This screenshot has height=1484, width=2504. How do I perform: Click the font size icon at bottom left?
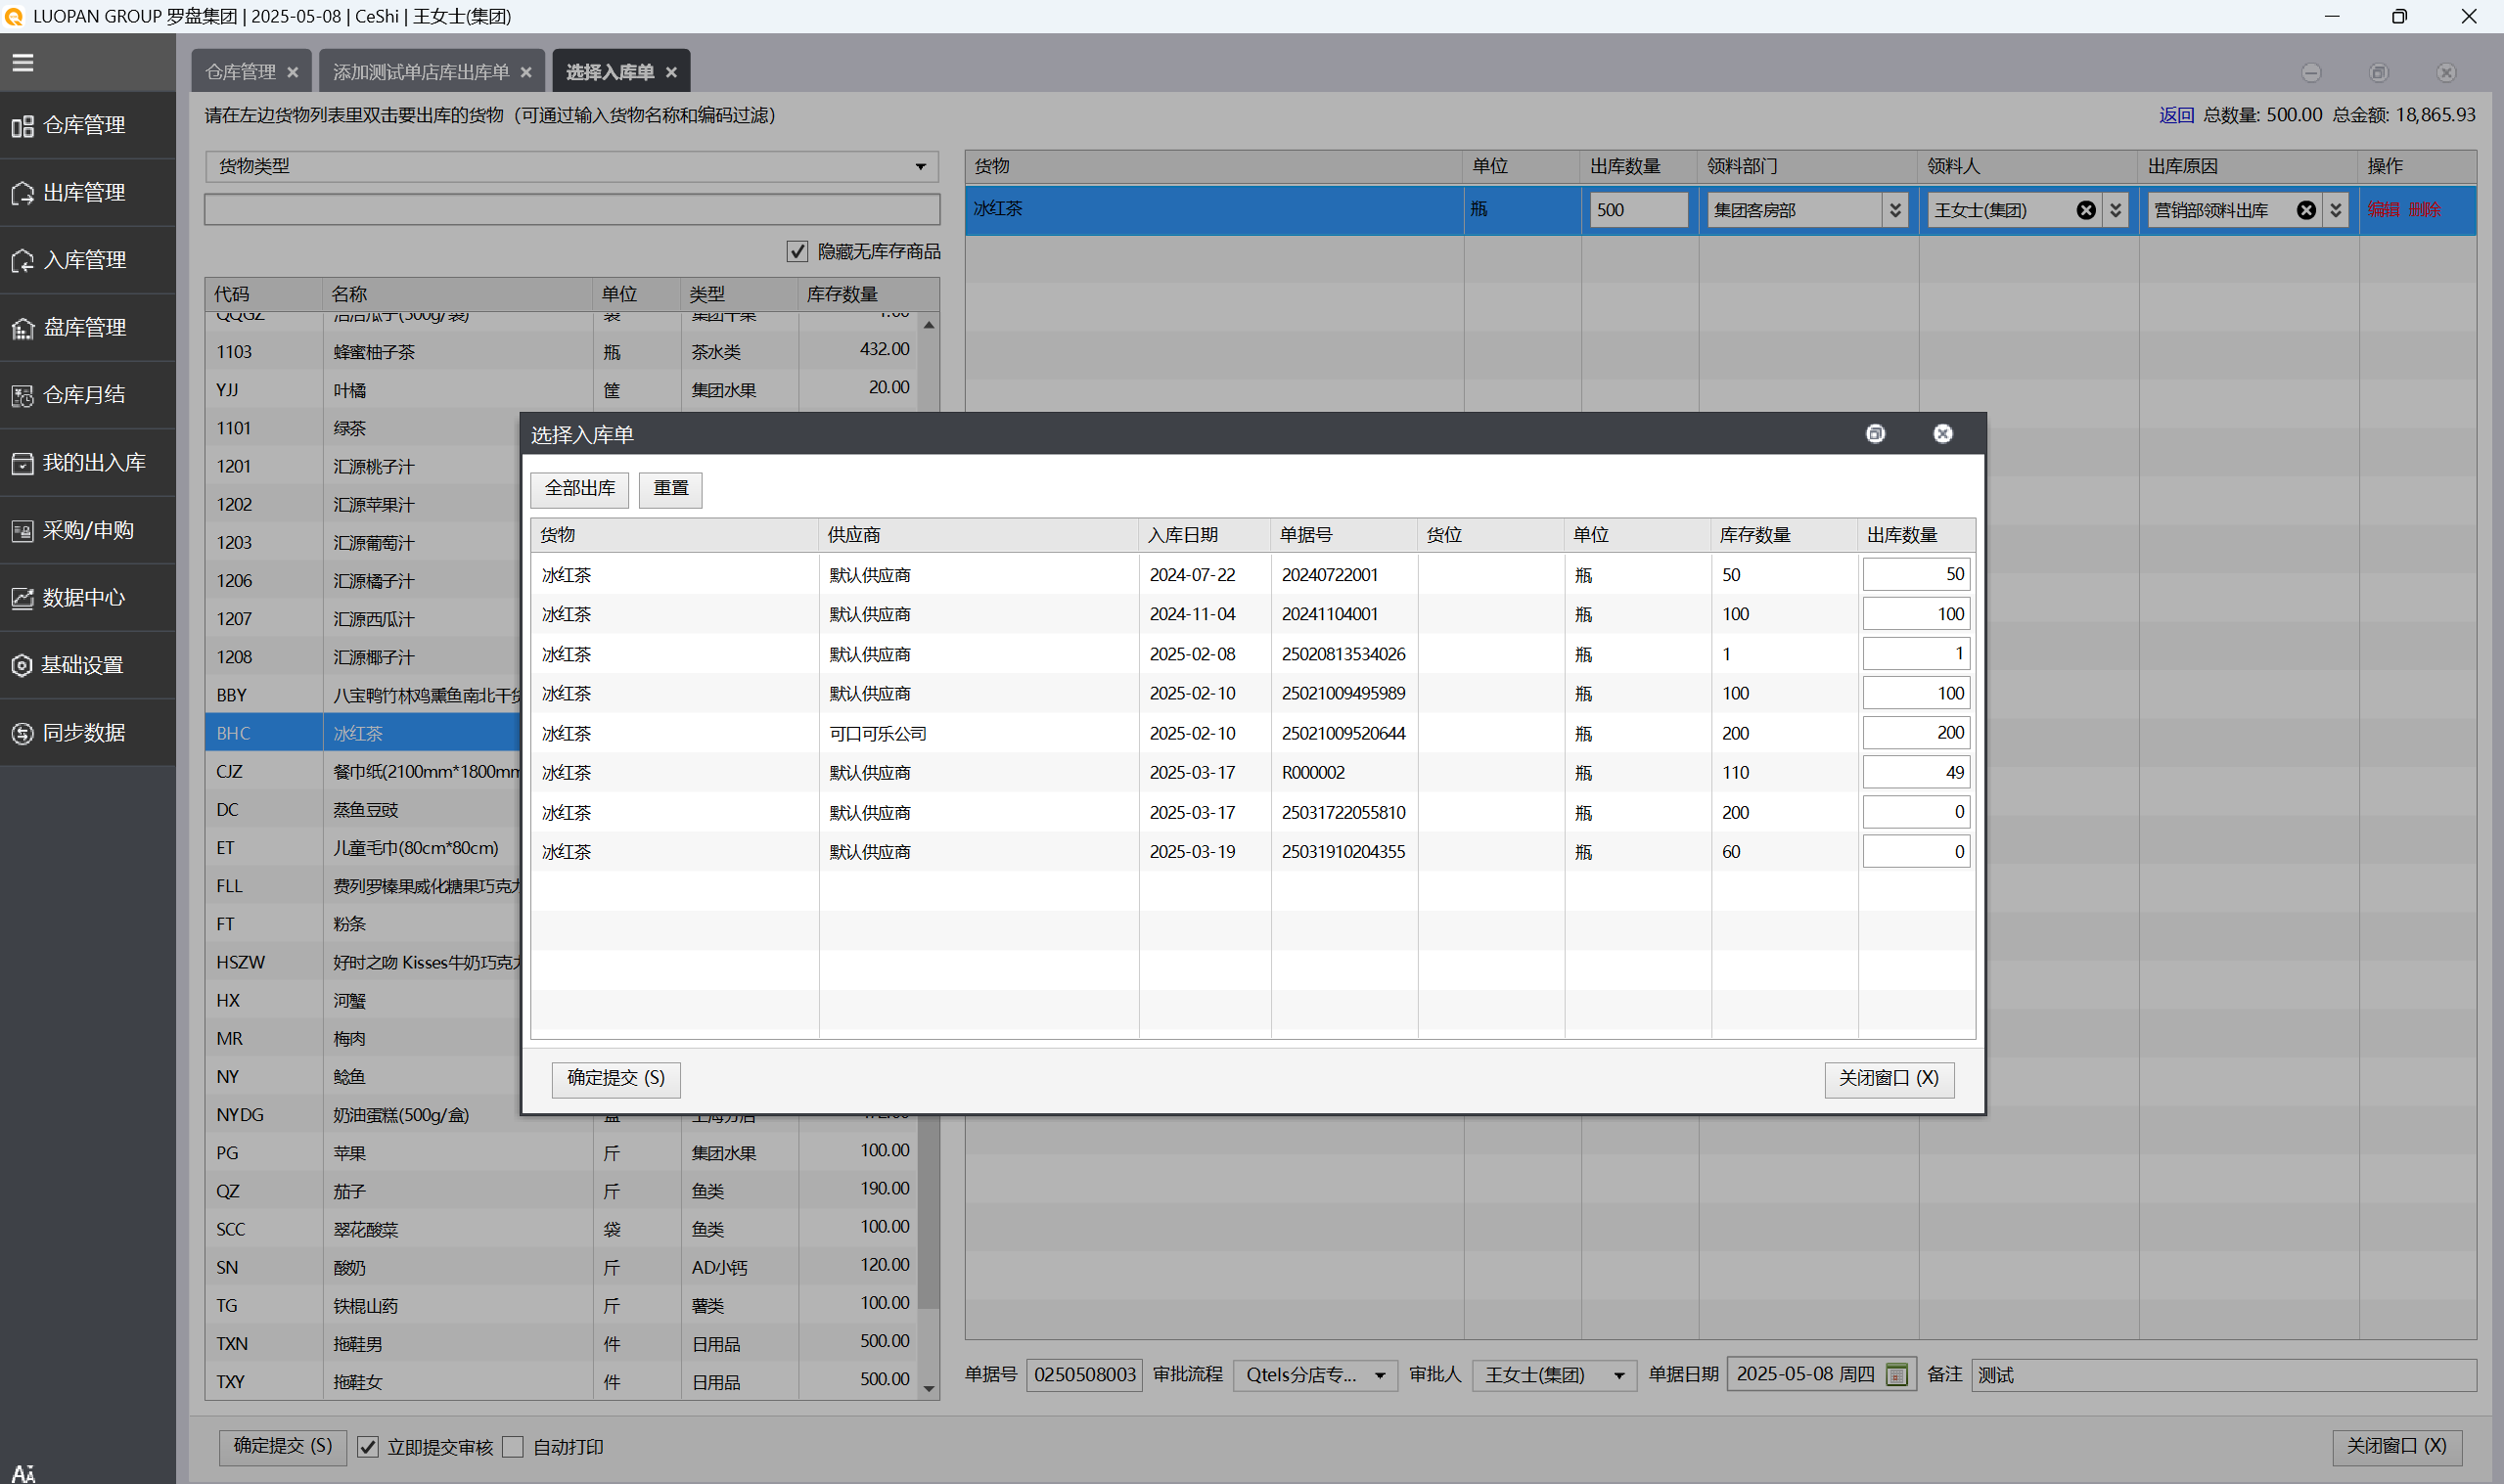[x=23, y=1472]
